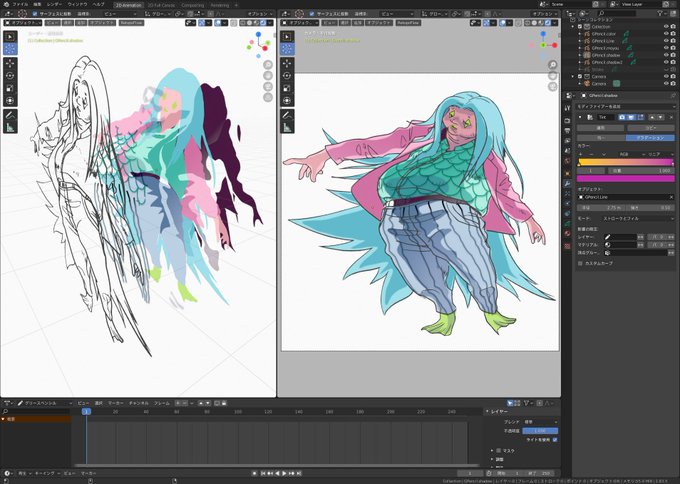Toggle the Use Lights checkbox in layer panel

pyautogui.click(x=555, y=440)
